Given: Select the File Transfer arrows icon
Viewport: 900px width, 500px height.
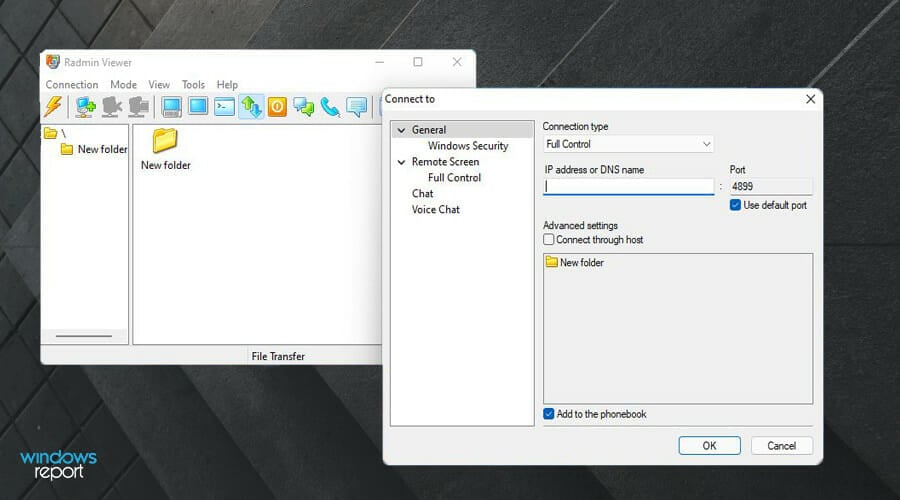Looking at the screenshot, I should 251,107.
